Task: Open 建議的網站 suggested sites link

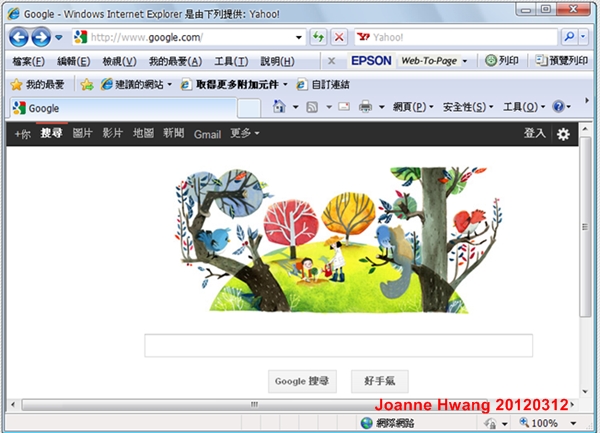Action: (x=136, y=85)
